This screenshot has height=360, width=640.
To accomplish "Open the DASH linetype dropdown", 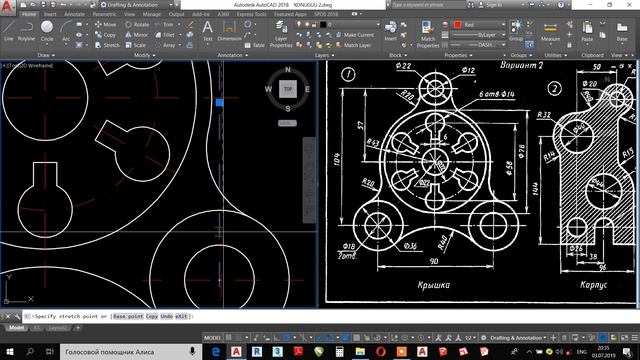I will 479,45.
